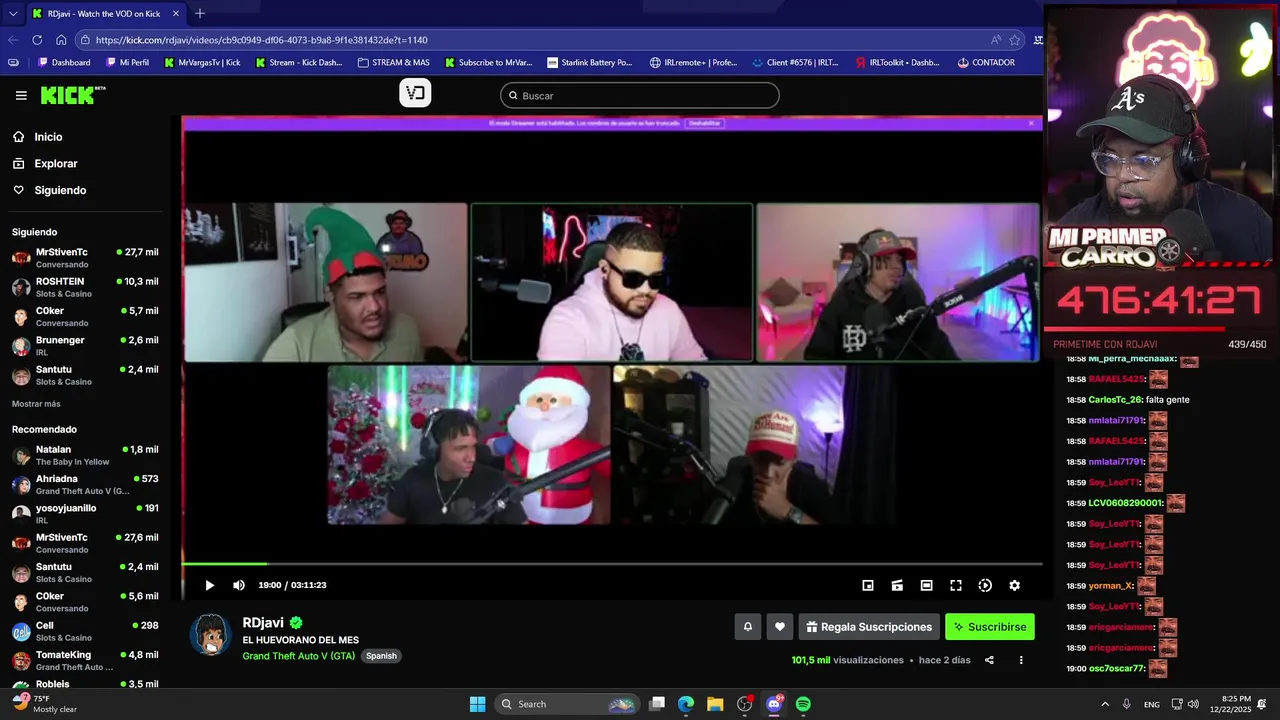Close the streamer mode banner
Image resolution: width=1280 pixels, height=720 pixels.
click(1031, 123)
